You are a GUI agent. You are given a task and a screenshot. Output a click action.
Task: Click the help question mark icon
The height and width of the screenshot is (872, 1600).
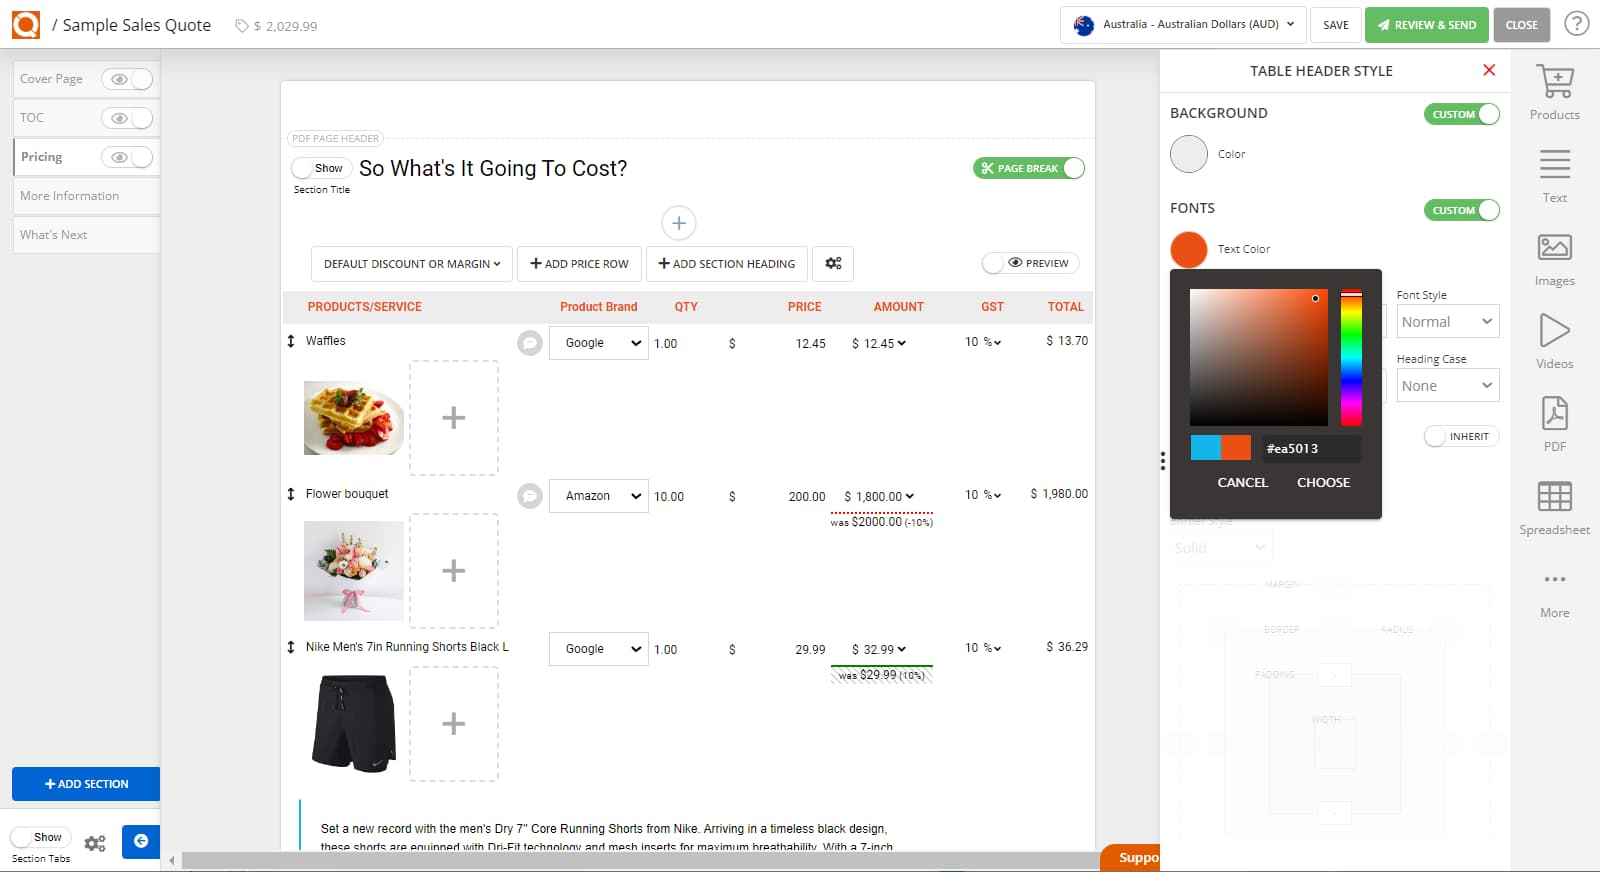pos(1577,23)
